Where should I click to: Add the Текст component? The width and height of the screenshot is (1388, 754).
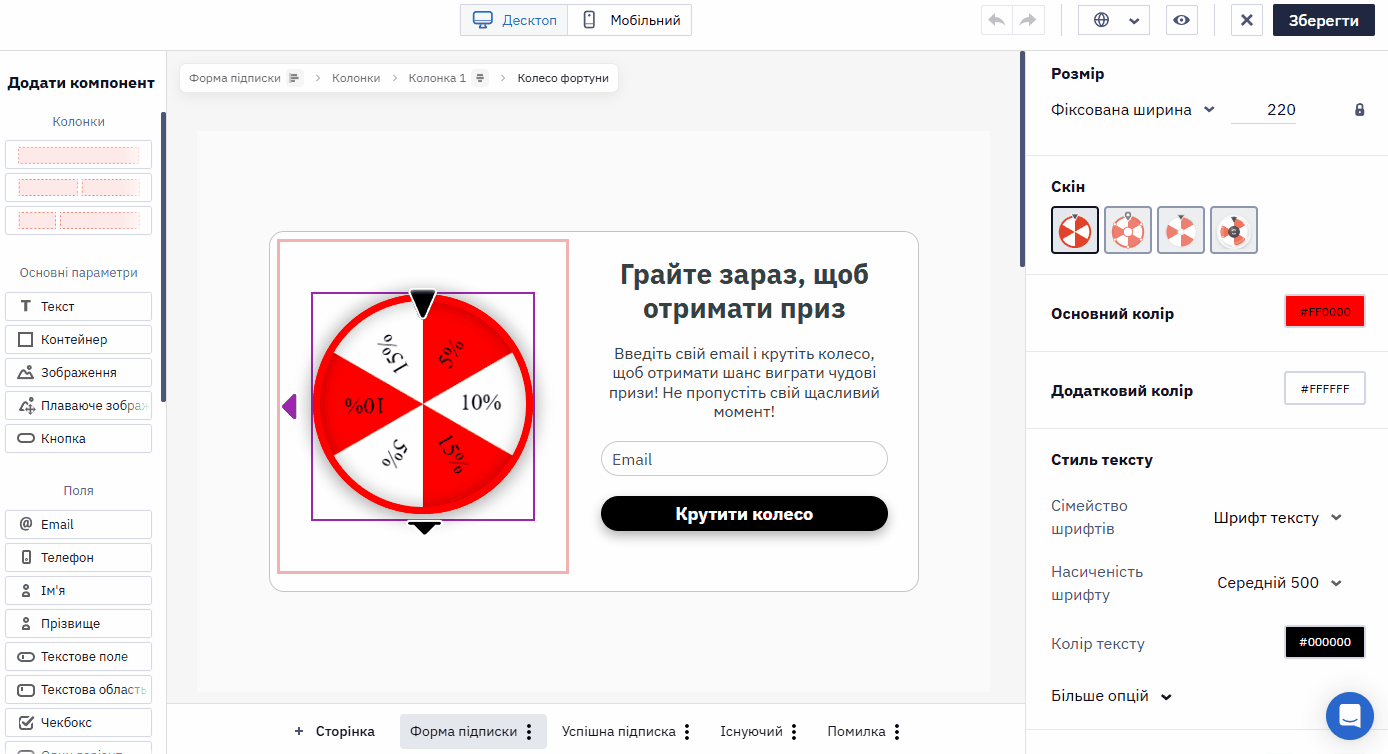[x=79, y=306]
